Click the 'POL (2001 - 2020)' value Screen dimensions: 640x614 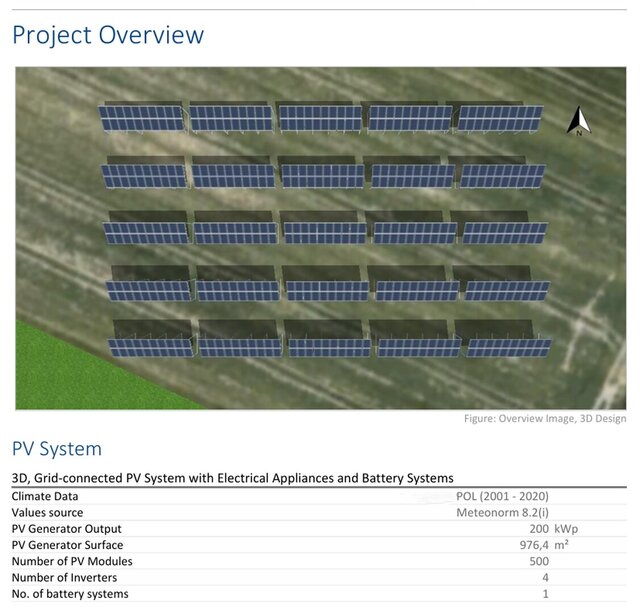502,496
